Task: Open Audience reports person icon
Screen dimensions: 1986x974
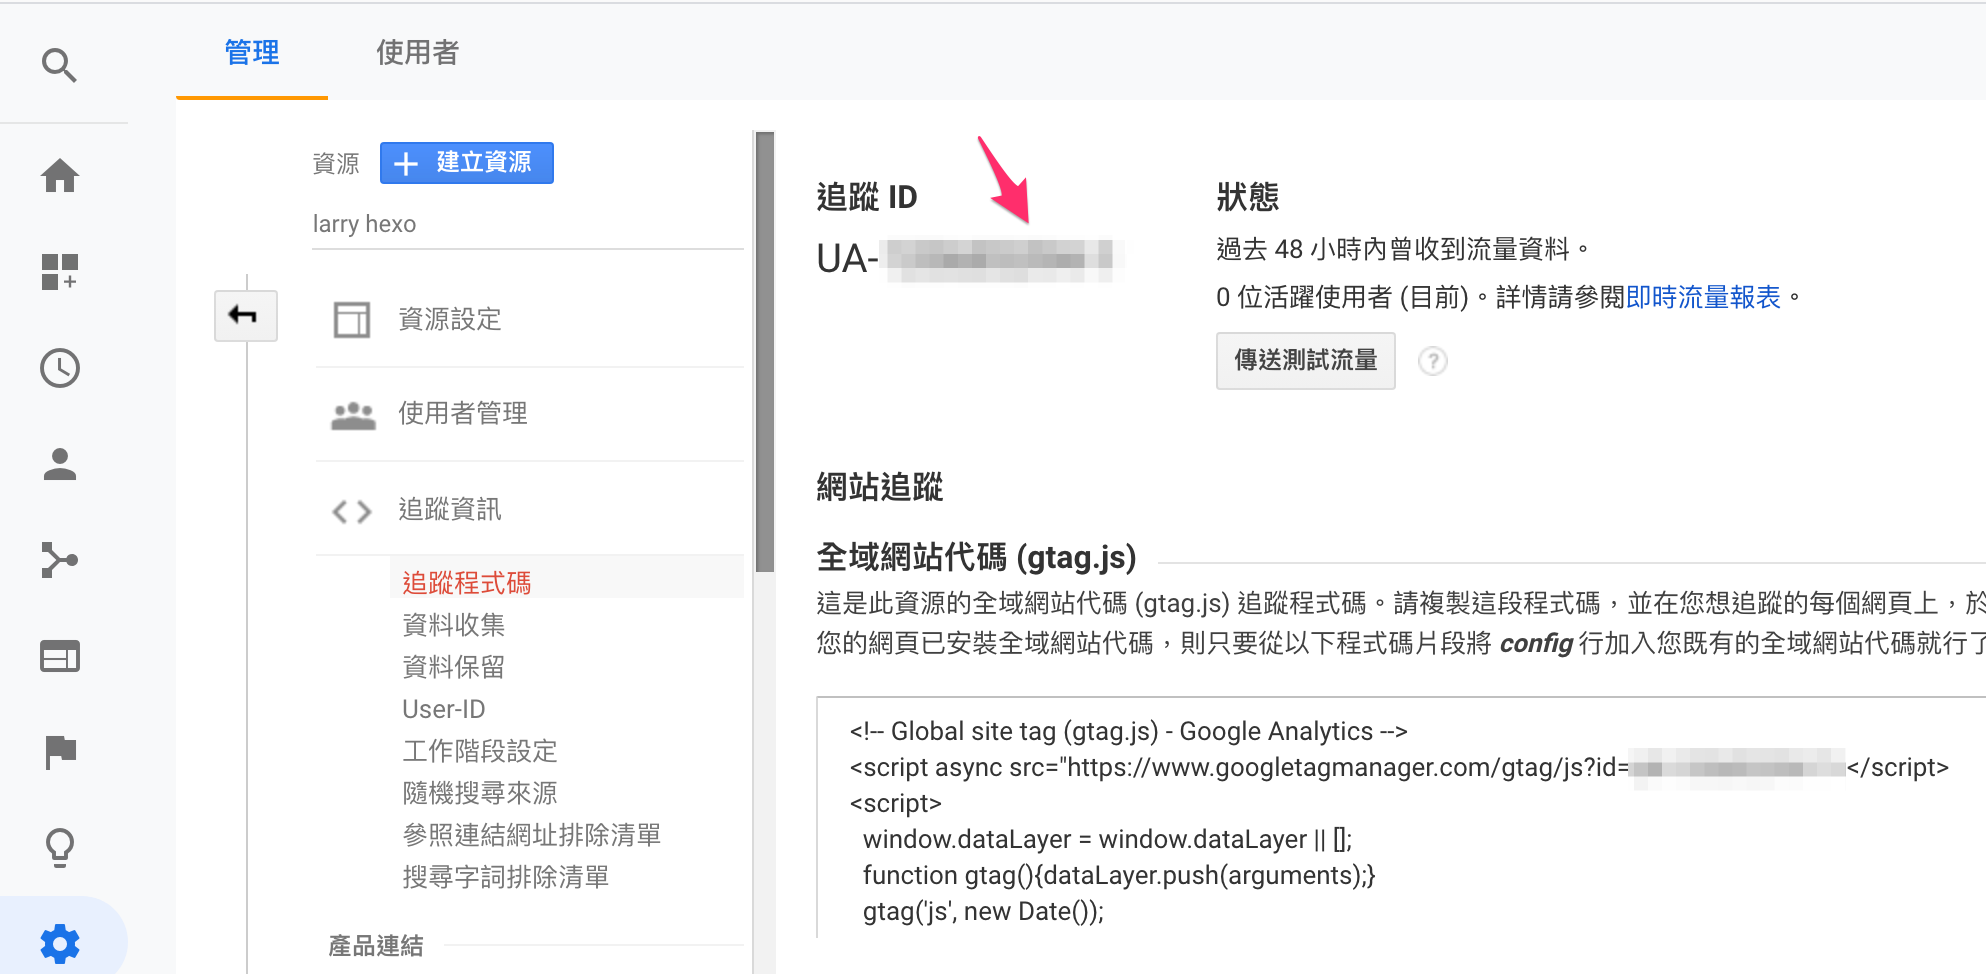Action: click(60, 464)
